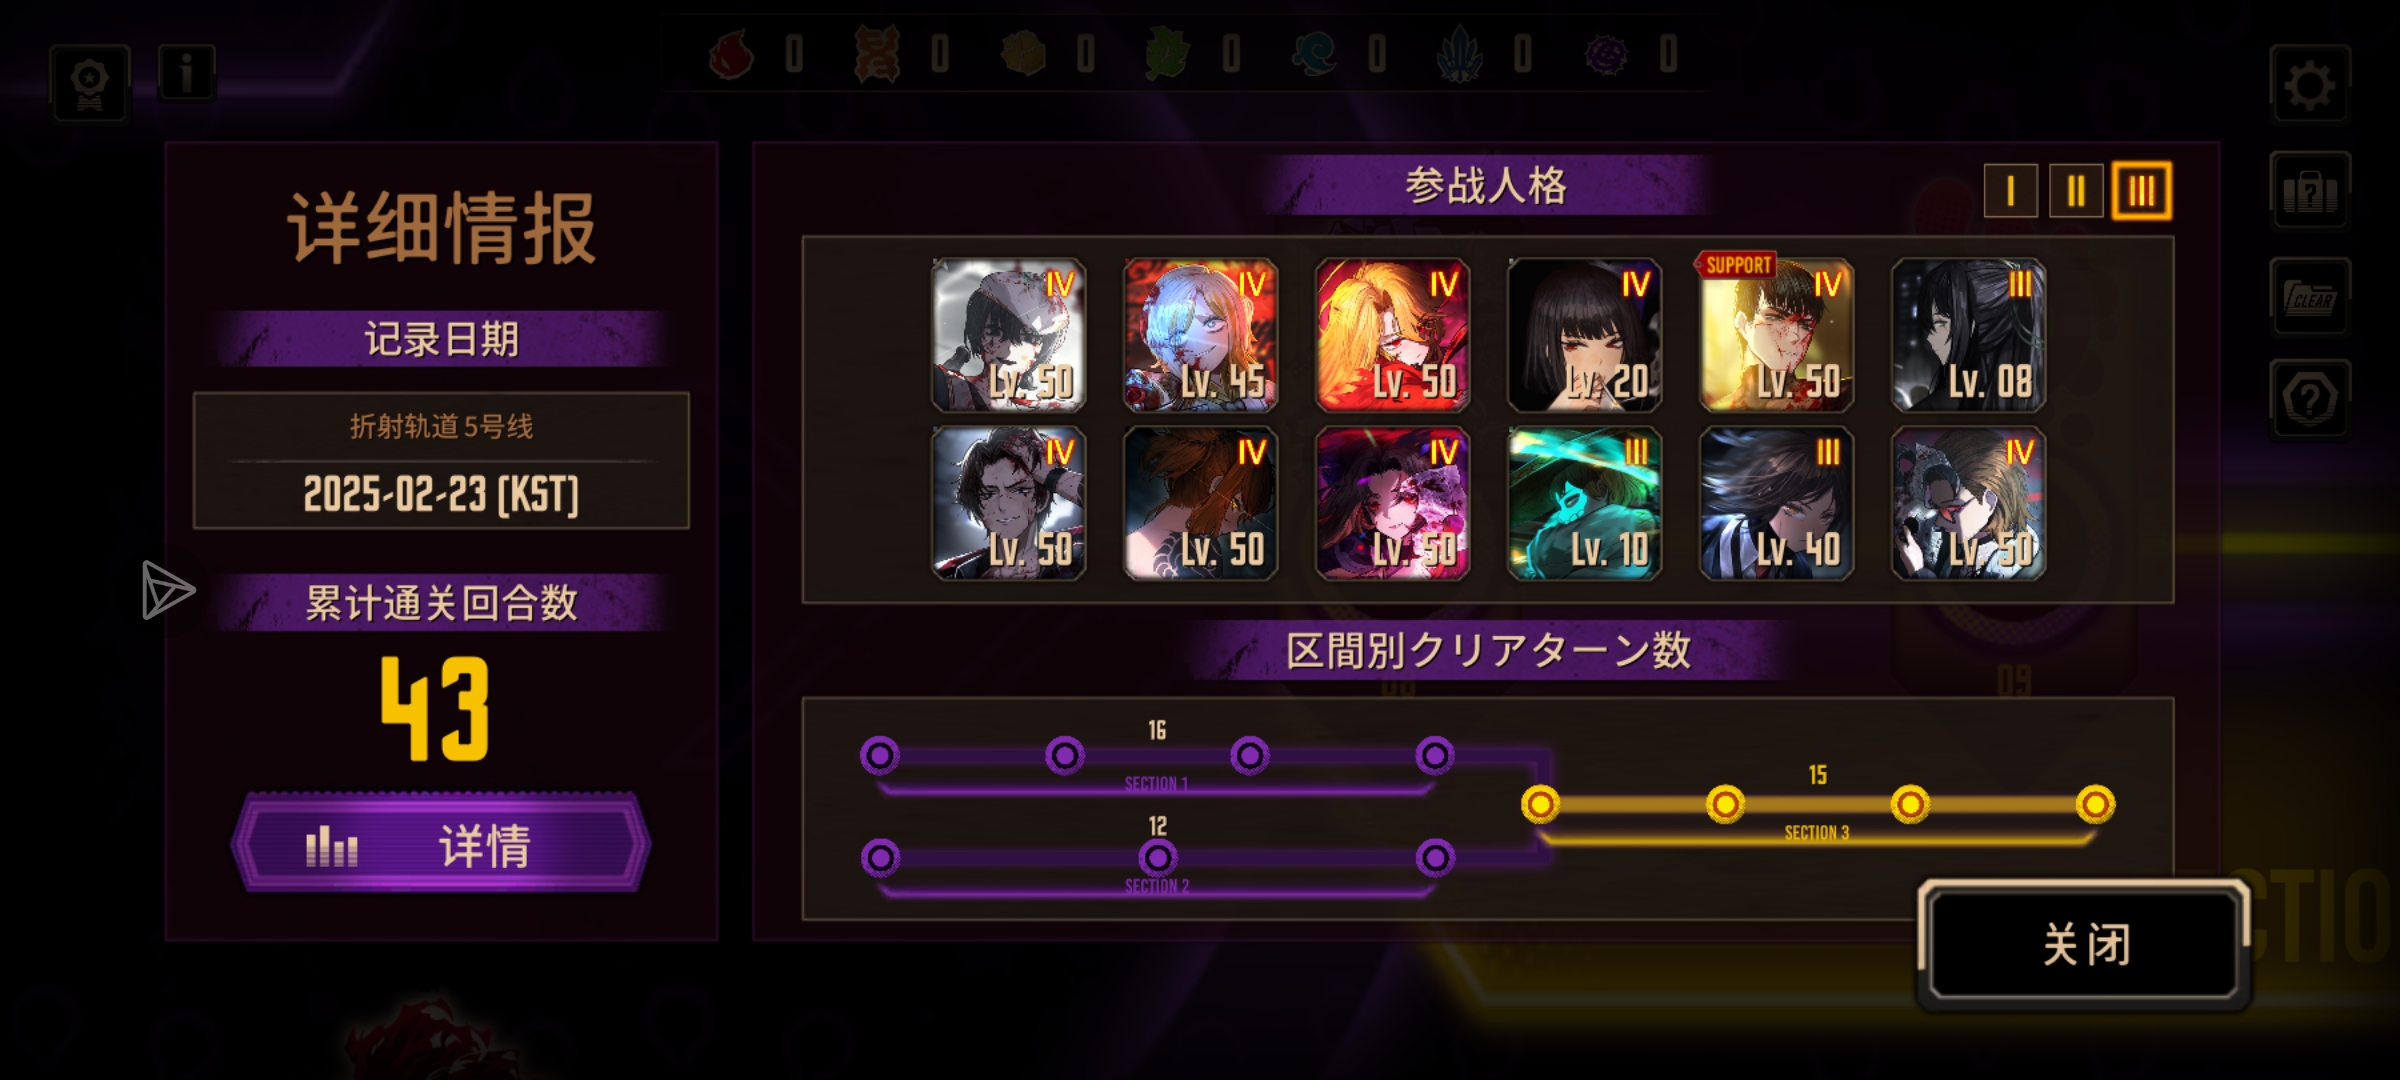Click the 详情 details button
This screenshot has width=2400, height=1080.
441,845
